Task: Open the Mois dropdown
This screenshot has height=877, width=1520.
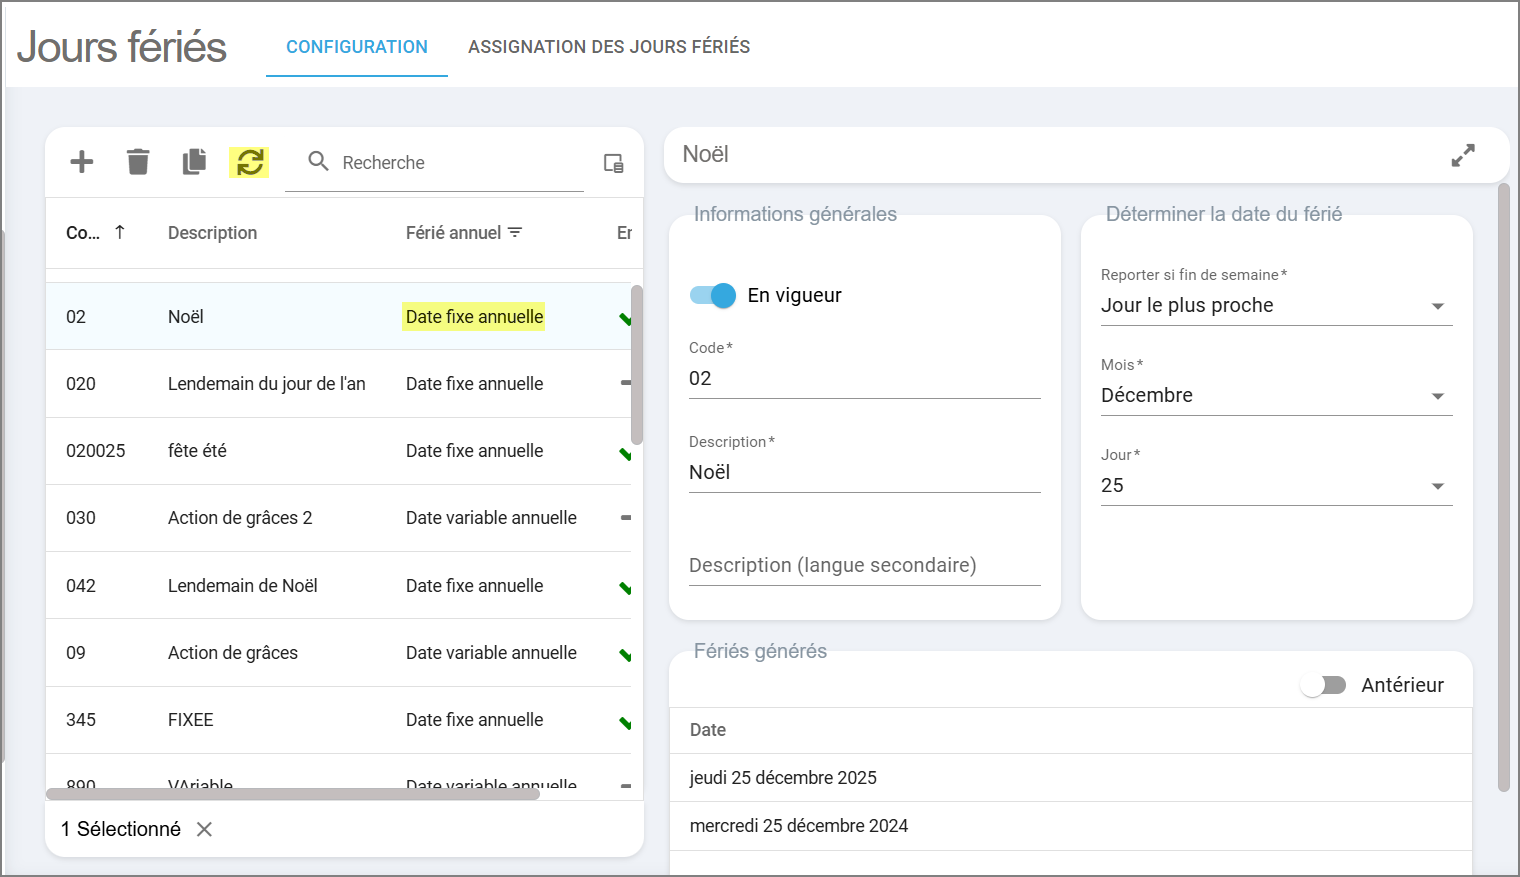Action: click(x=1276, y=396)
